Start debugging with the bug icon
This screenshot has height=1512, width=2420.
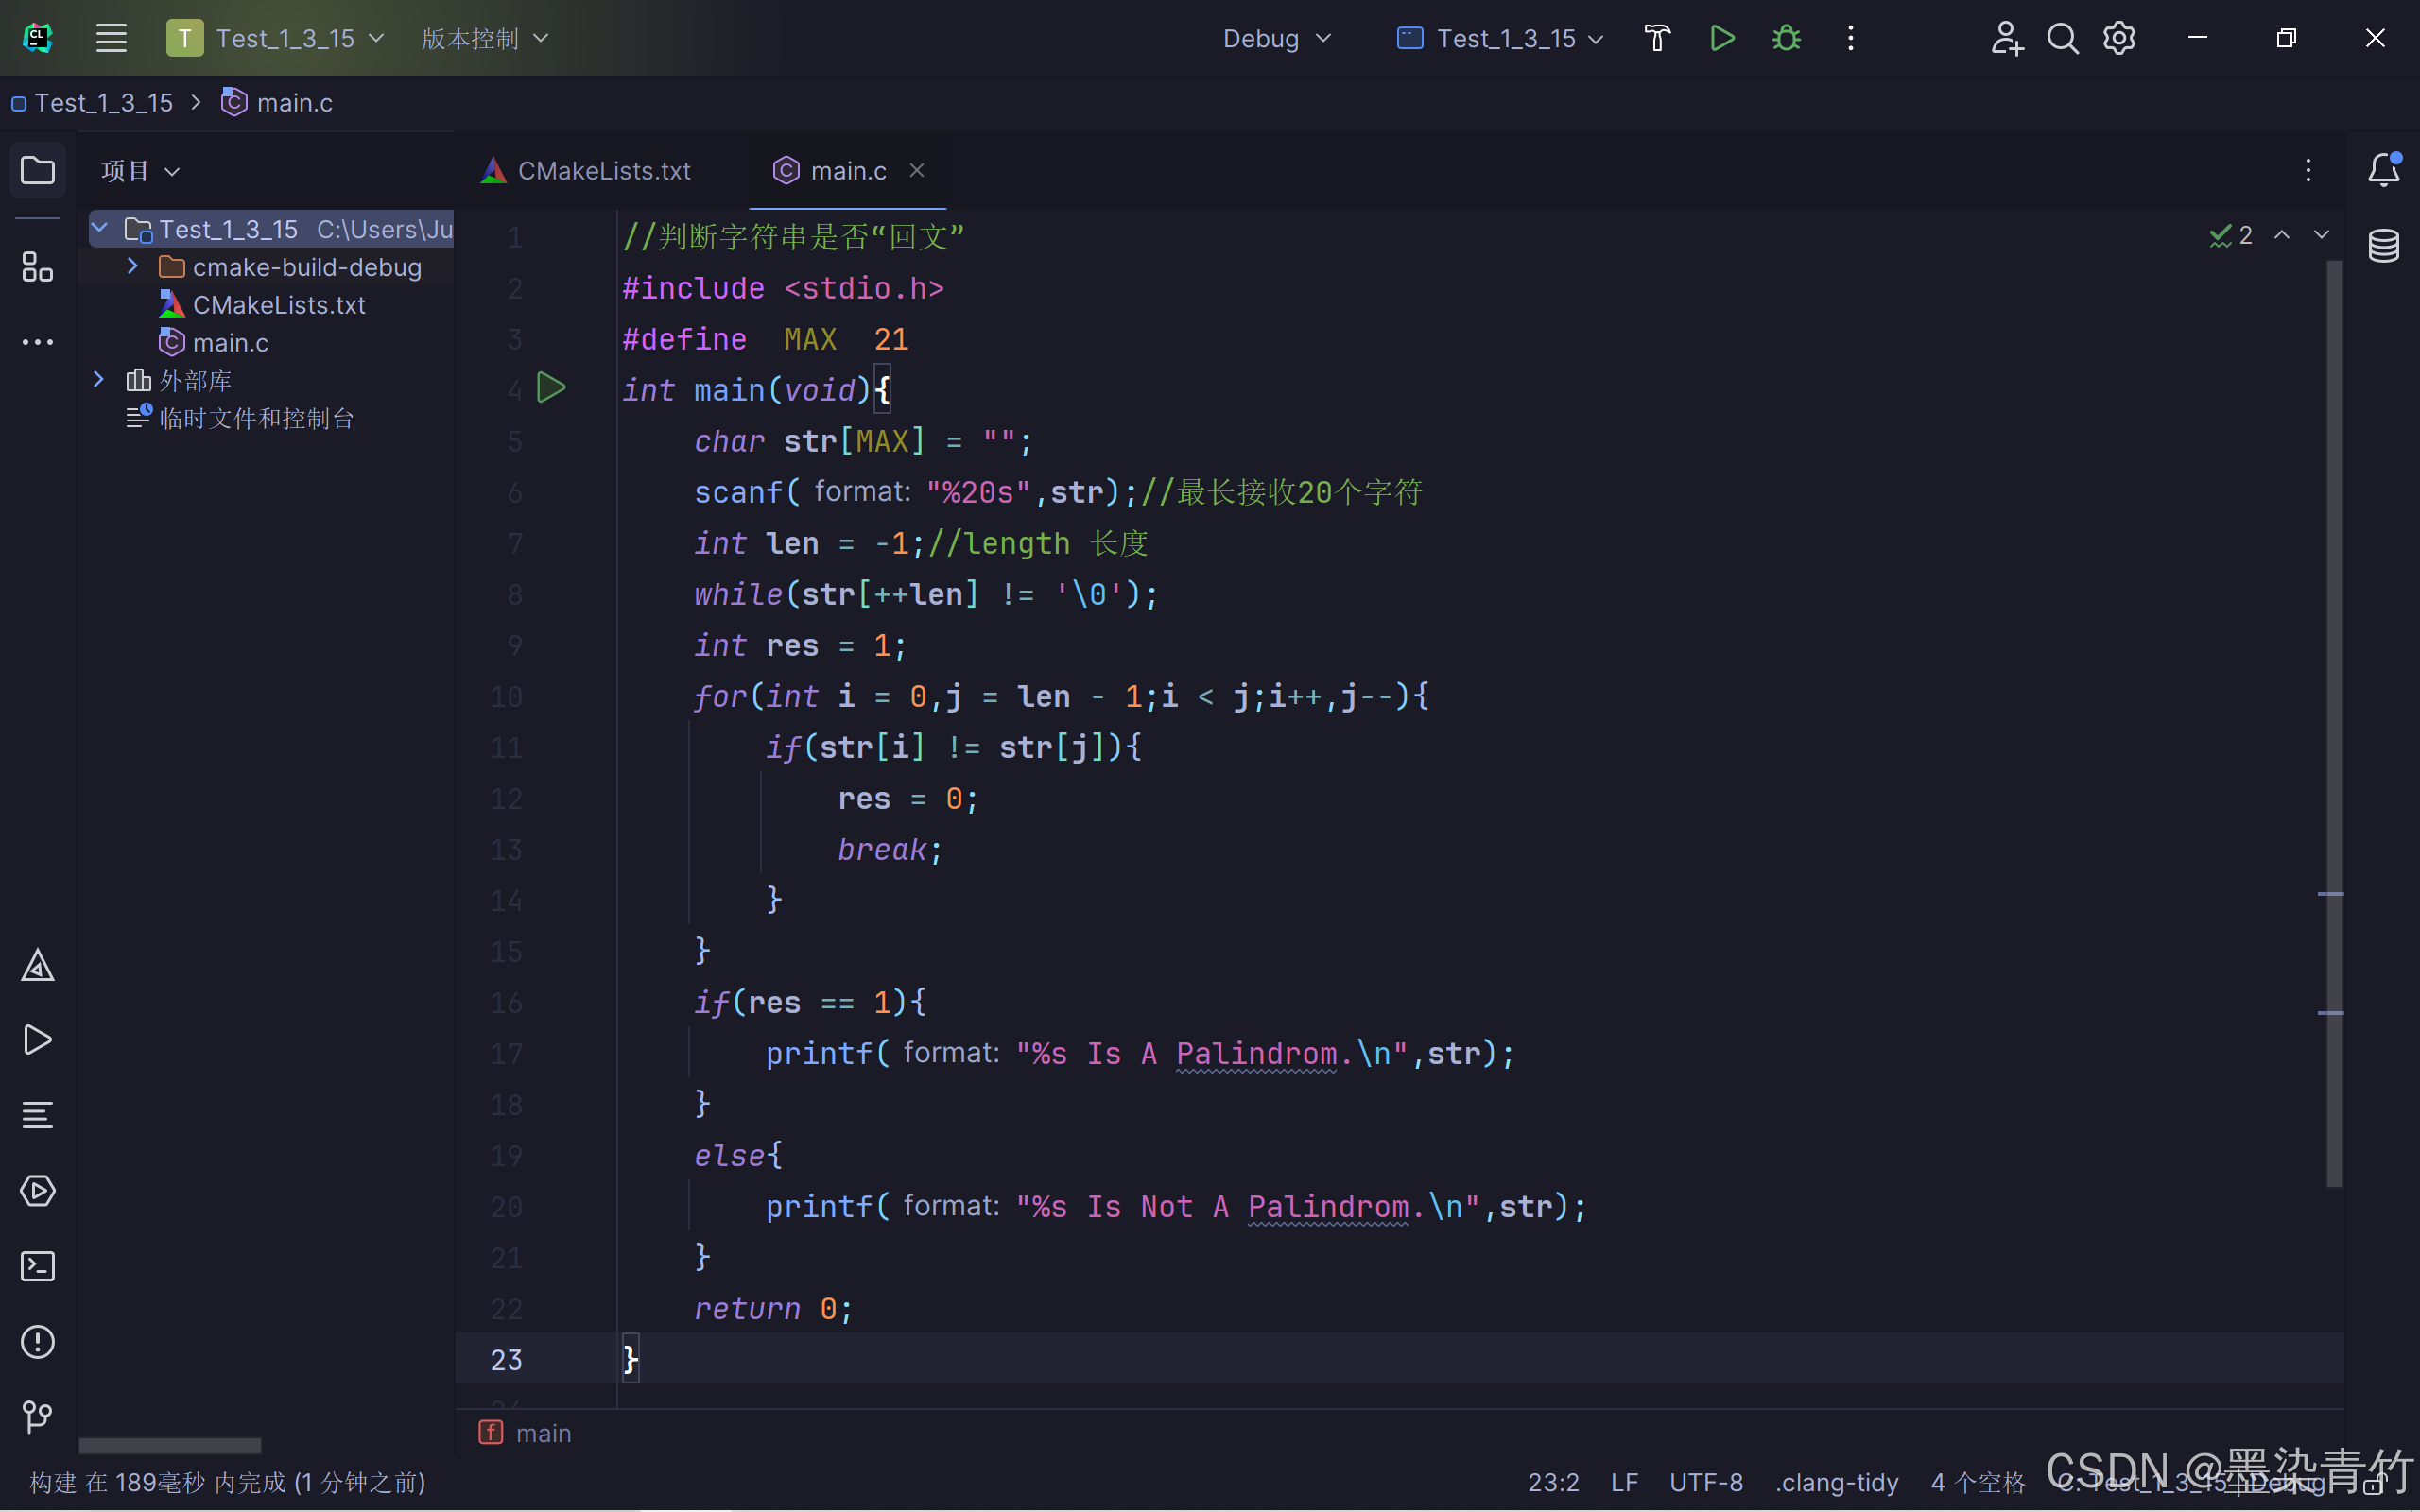(1786, 38)
